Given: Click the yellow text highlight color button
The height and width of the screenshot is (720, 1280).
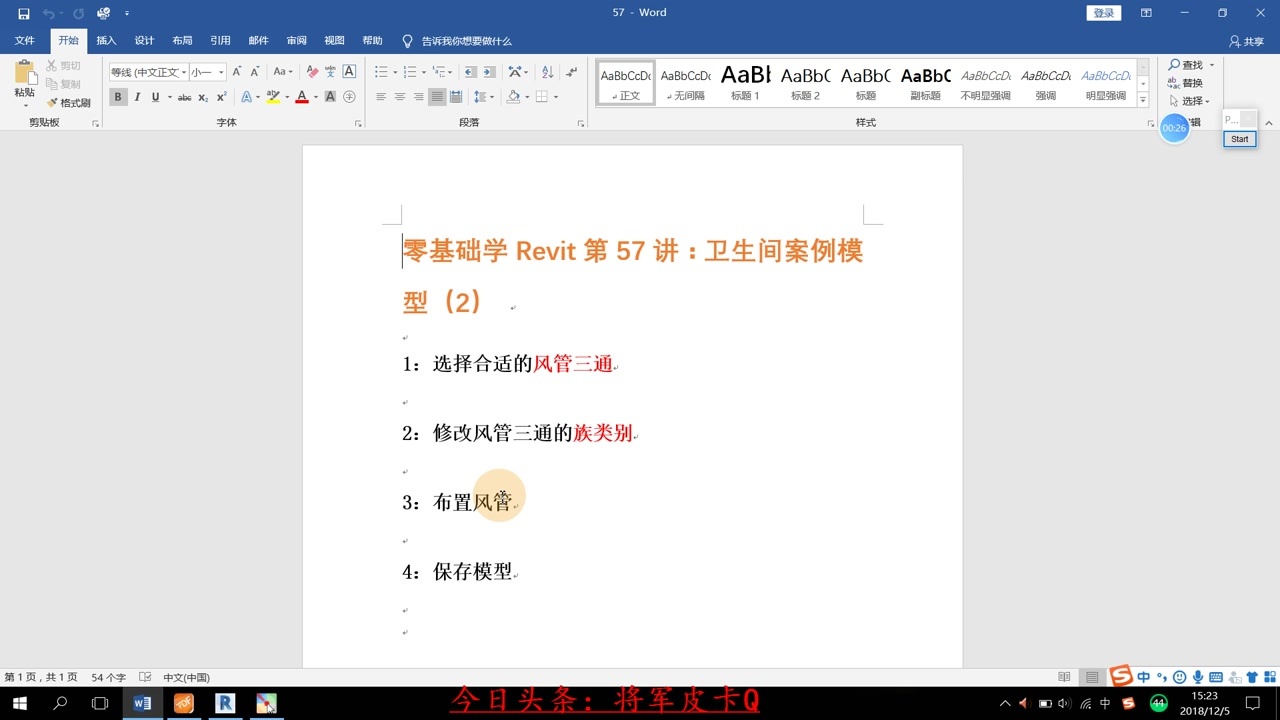Looking at the screenshot, I should [x=272, y=97].
